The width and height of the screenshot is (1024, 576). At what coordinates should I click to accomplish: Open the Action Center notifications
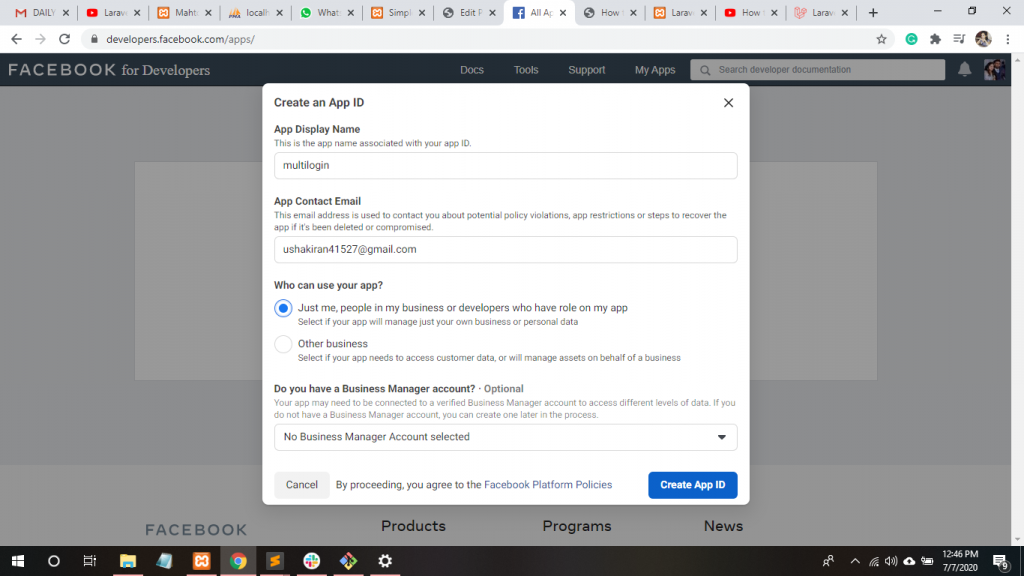[1000, 561]
